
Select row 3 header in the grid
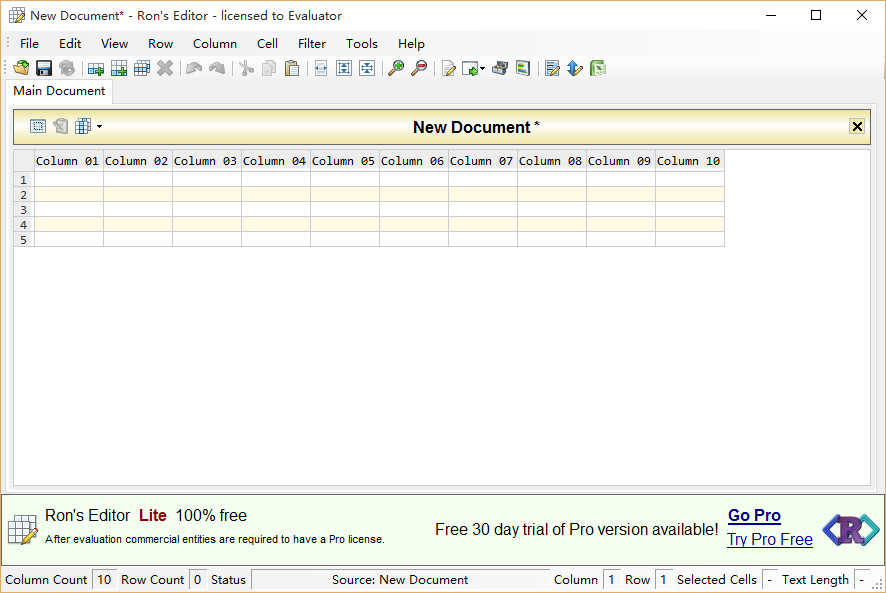click(x=23, y=210)
